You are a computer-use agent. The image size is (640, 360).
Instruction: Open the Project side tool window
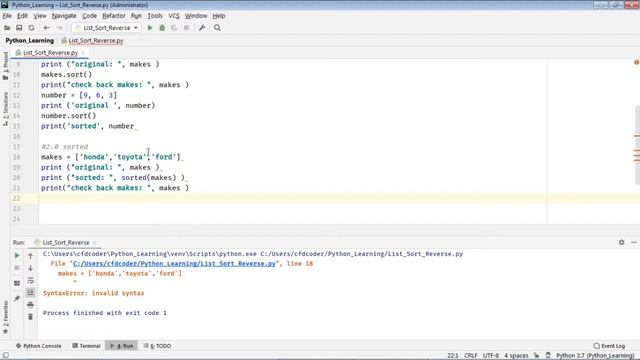[5, 65]
